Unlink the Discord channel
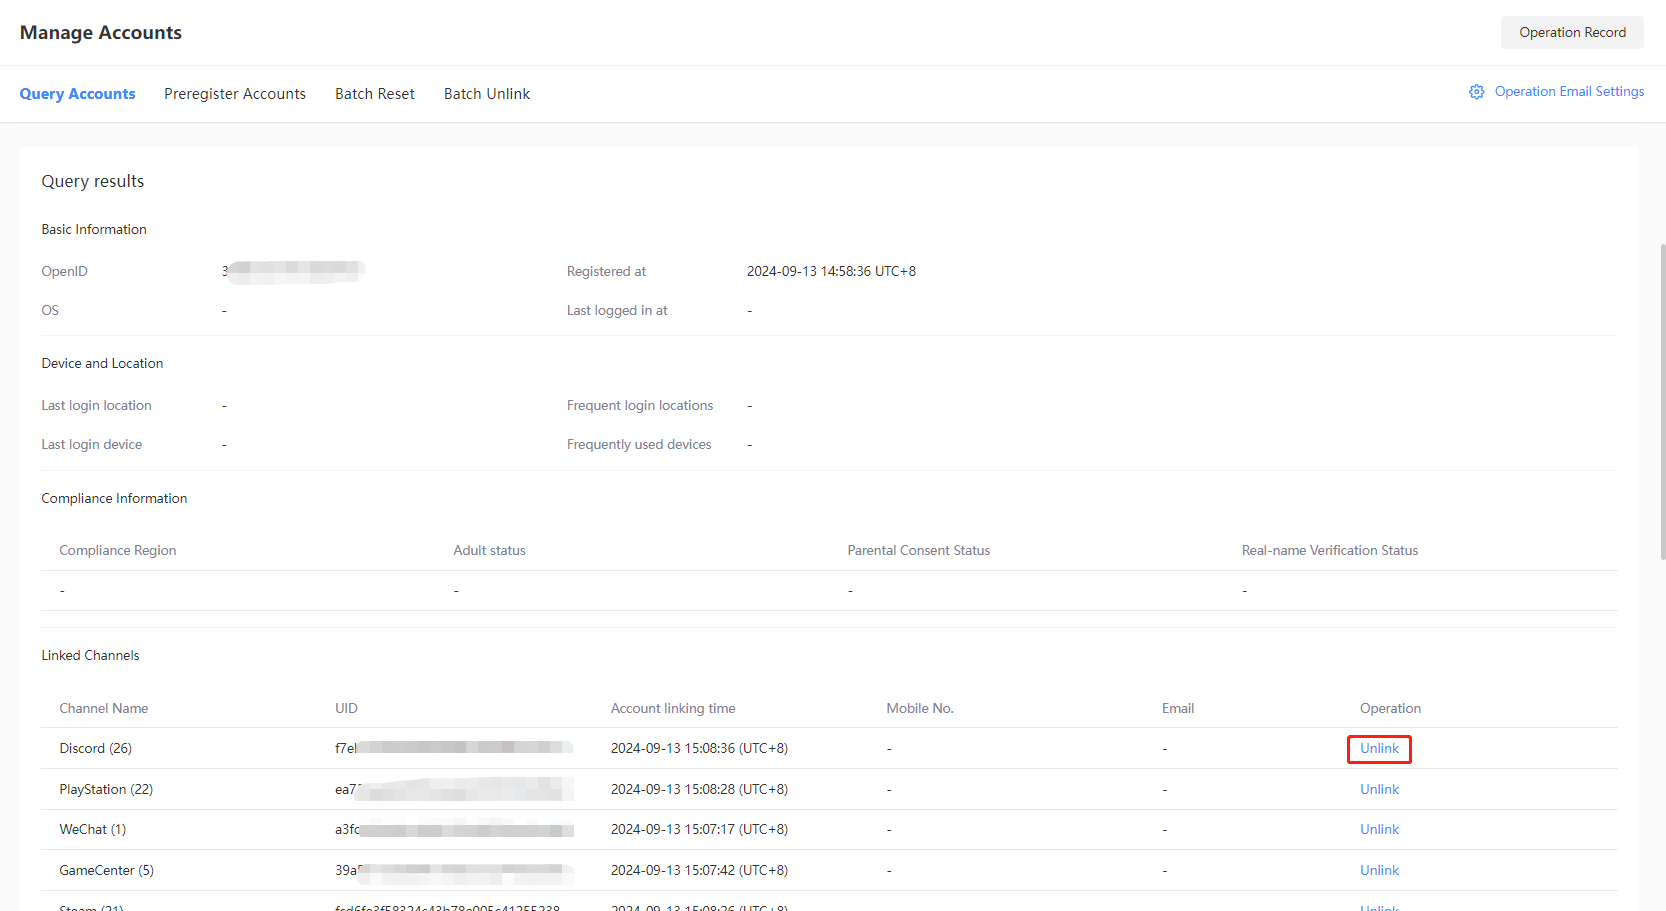The width and height of the screenshot is (1666, 911). 1378,749
